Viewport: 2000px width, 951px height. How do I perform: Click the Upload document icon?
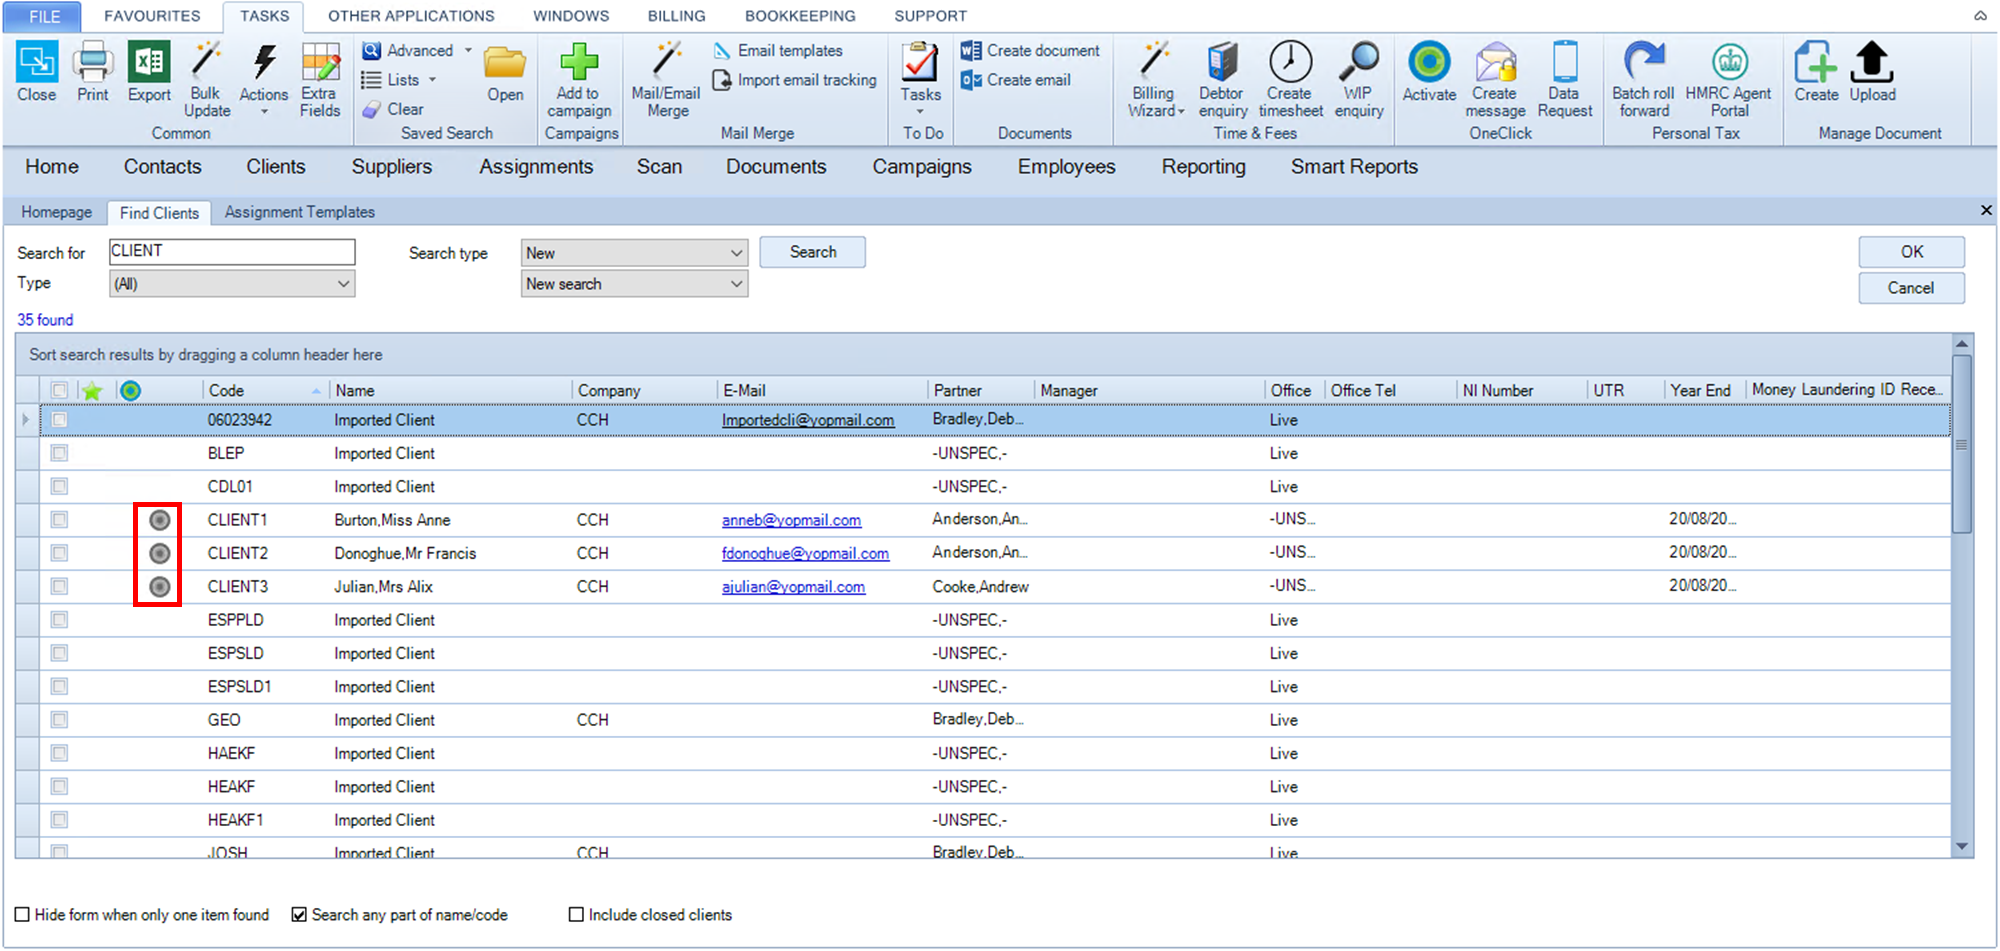coord(1872,62)
